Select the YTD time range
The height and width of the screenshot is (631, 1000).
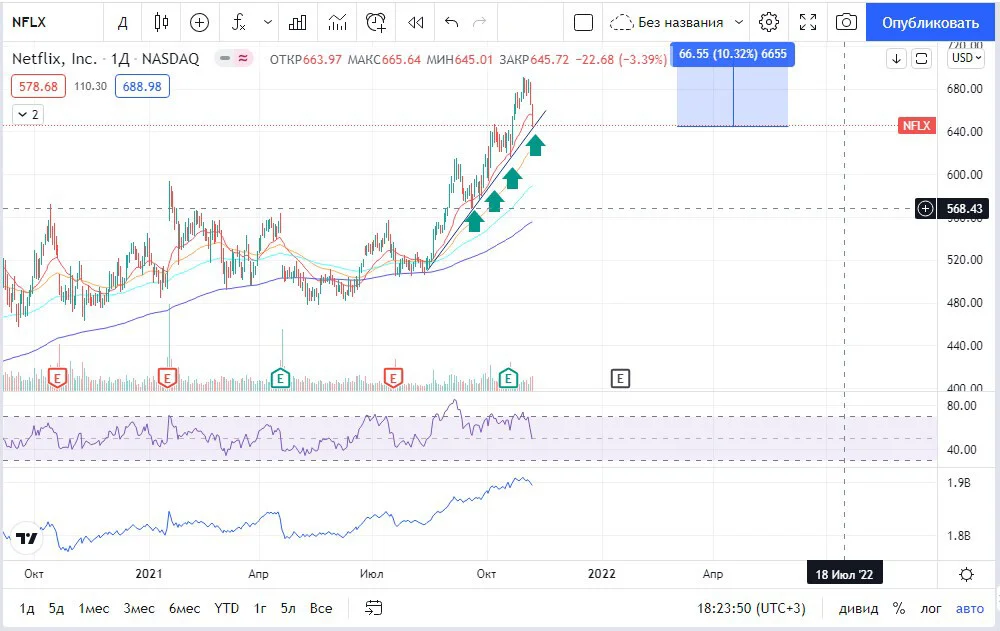pos(226,608)
